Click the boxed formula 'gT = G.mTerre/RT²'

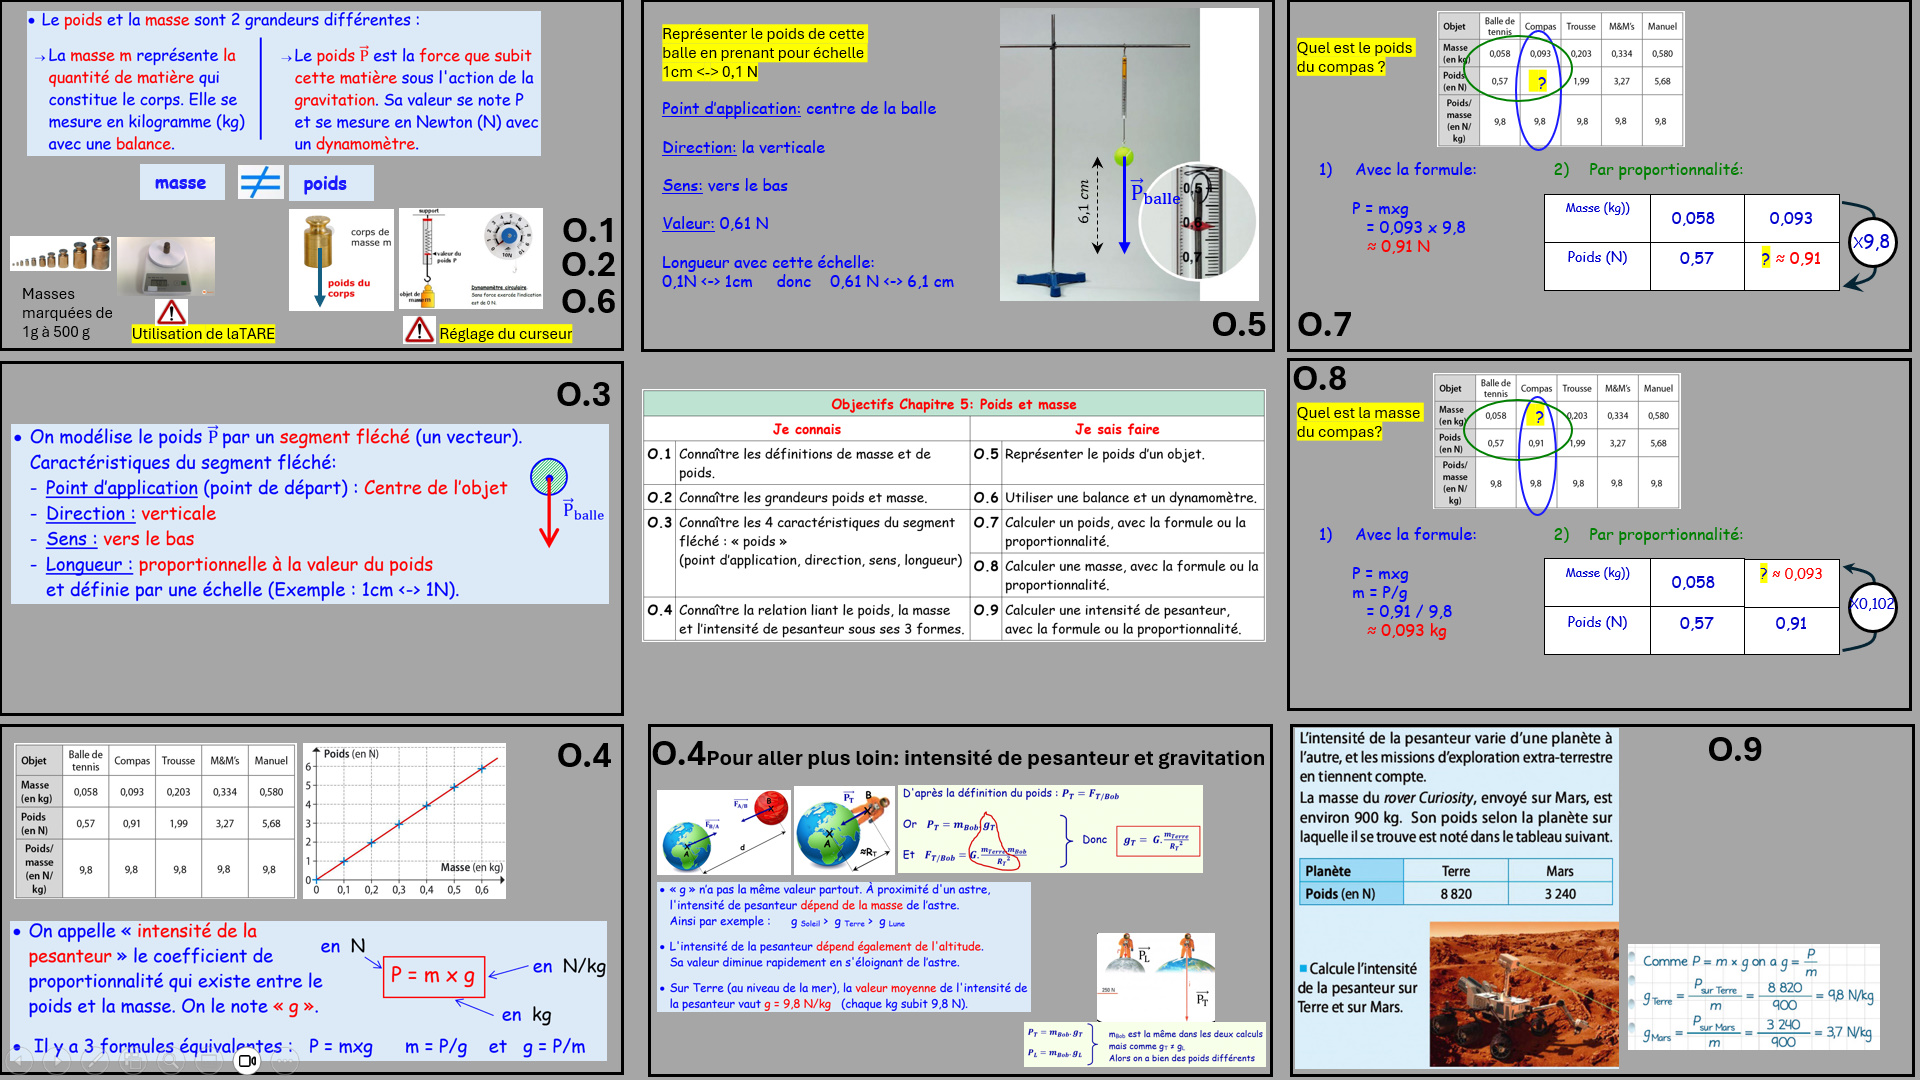(1159, 841)
